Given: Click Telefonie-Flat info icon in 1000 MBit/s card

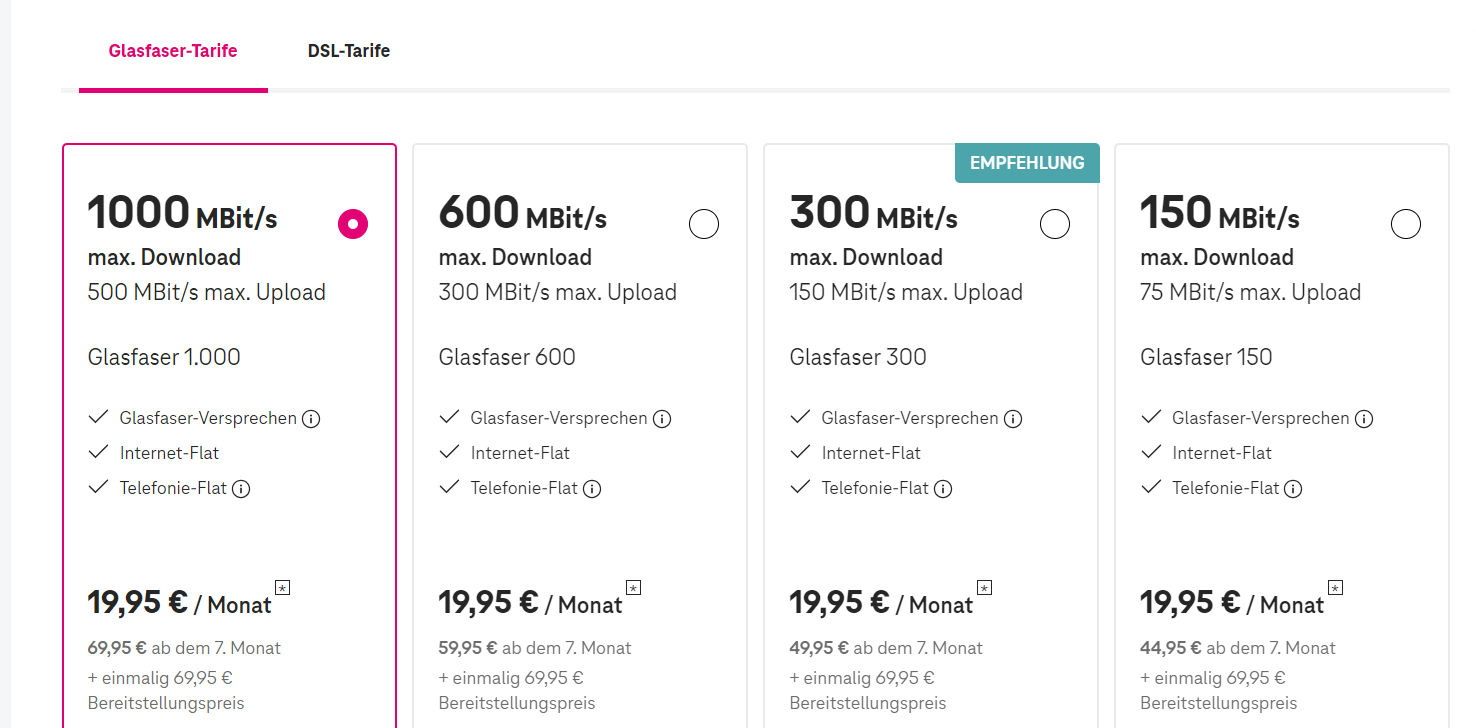Looking at the screenshot, I should point(241,489).
